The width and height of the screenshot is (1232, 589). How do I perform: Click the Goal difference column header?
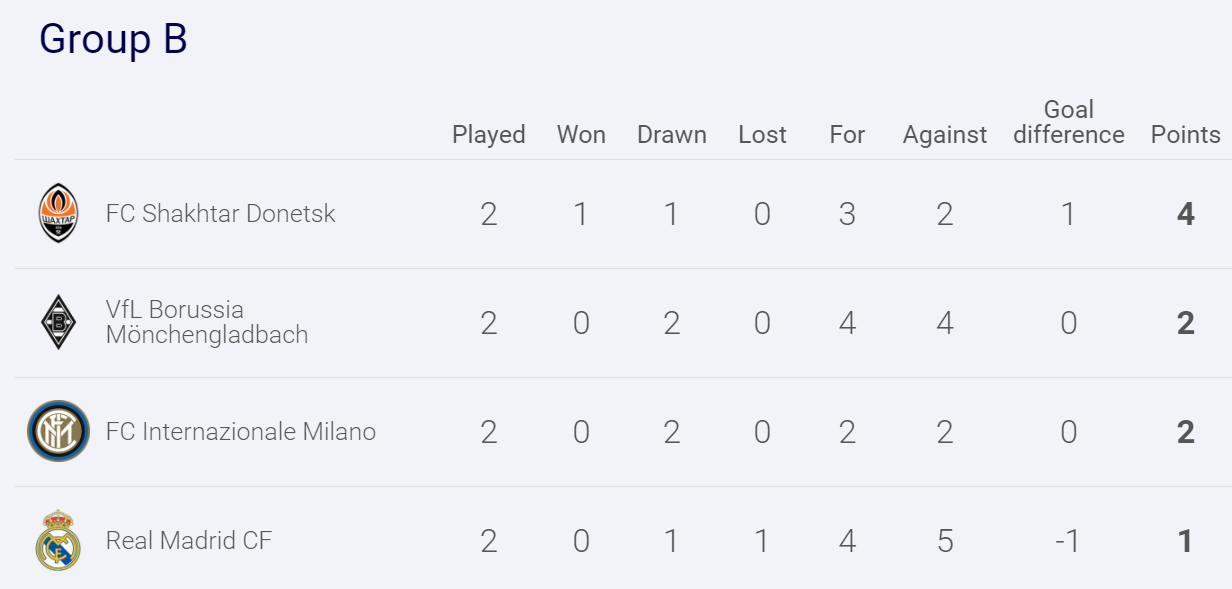(1069, 122)
